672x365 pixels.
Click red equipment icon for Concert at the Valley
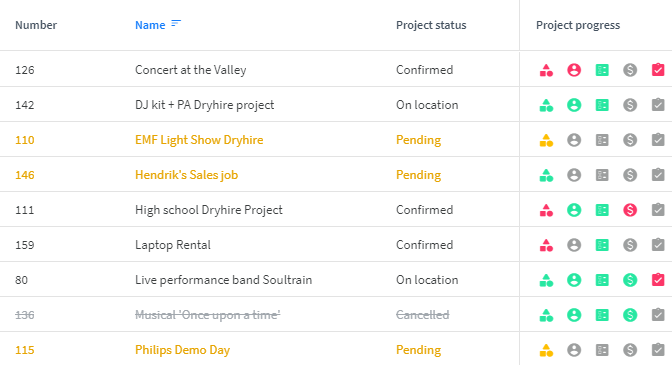pos(546,70)
